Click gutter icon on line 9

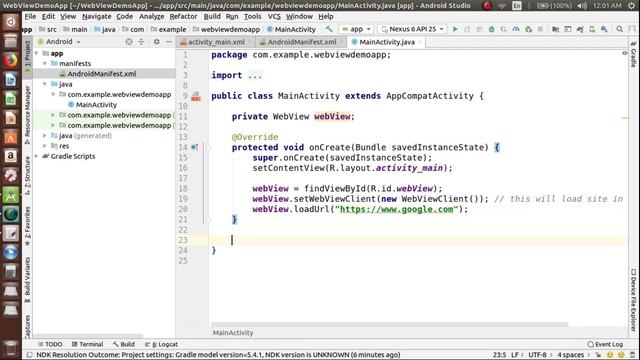tap(196, 96)
